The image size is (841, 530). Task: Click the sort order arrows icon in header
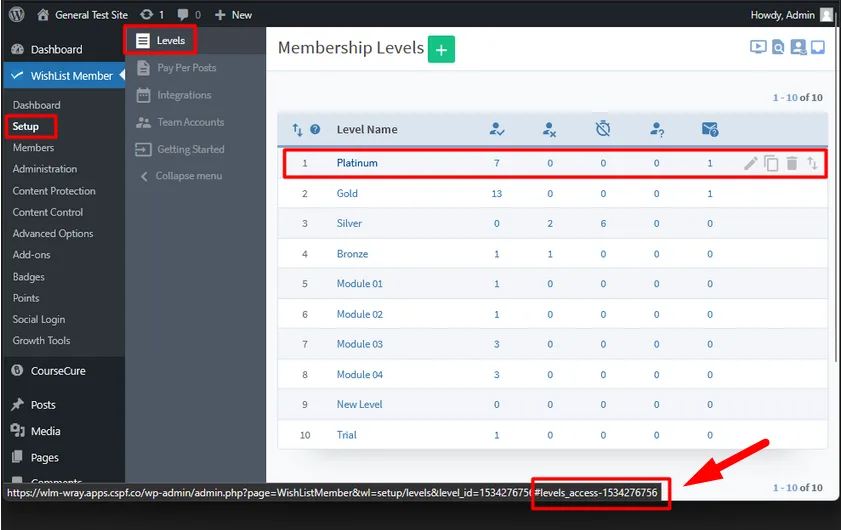coord(297,129)
